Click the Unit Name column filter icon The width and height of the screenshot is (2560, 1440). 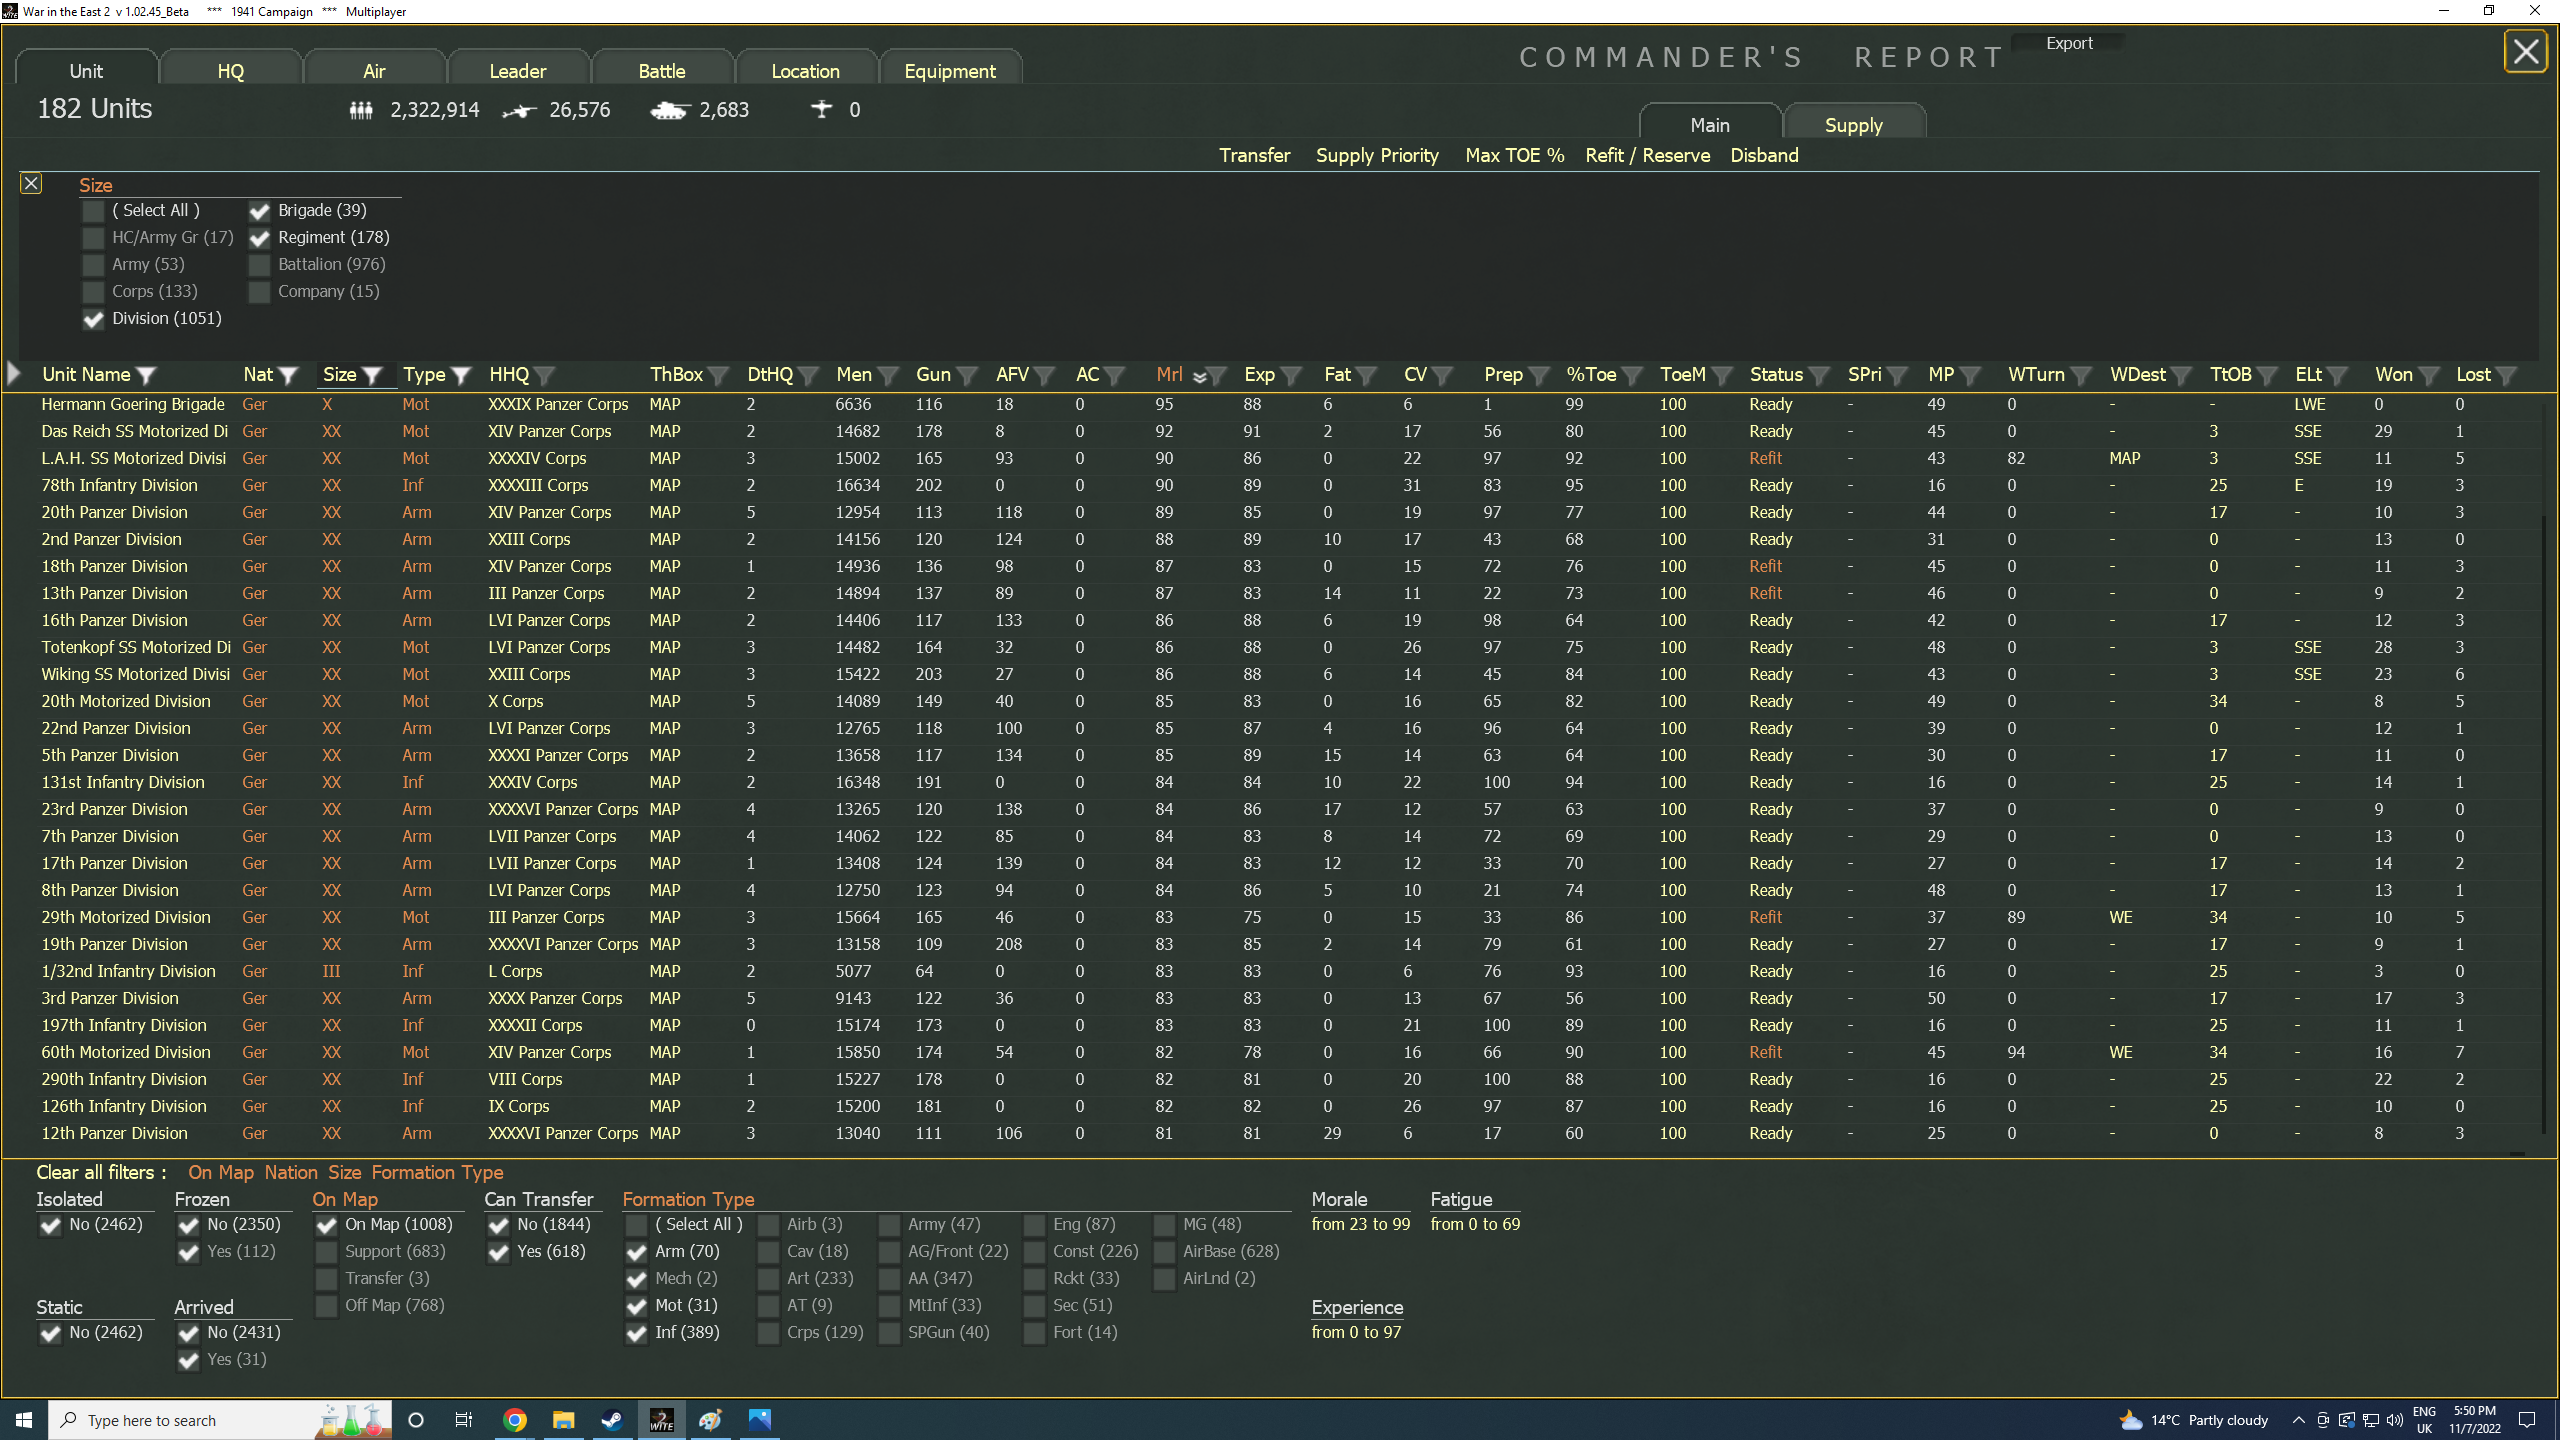pos(147,375)
